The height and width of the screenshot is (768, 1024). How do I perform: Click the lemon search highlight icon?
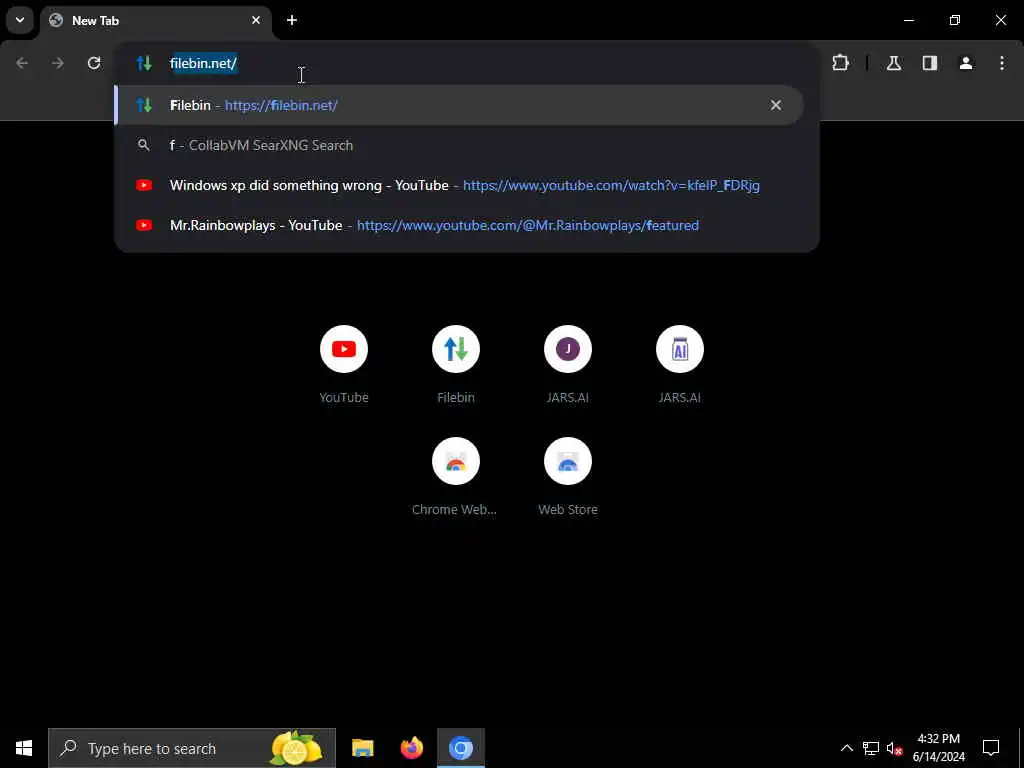296,748
